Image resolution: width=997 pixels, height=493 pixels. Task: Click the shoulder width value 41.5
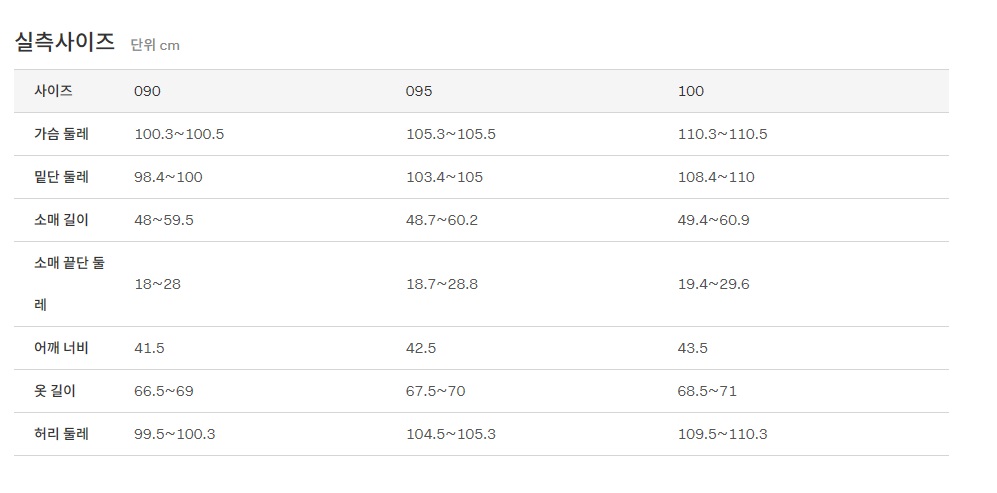coord(150,348)
